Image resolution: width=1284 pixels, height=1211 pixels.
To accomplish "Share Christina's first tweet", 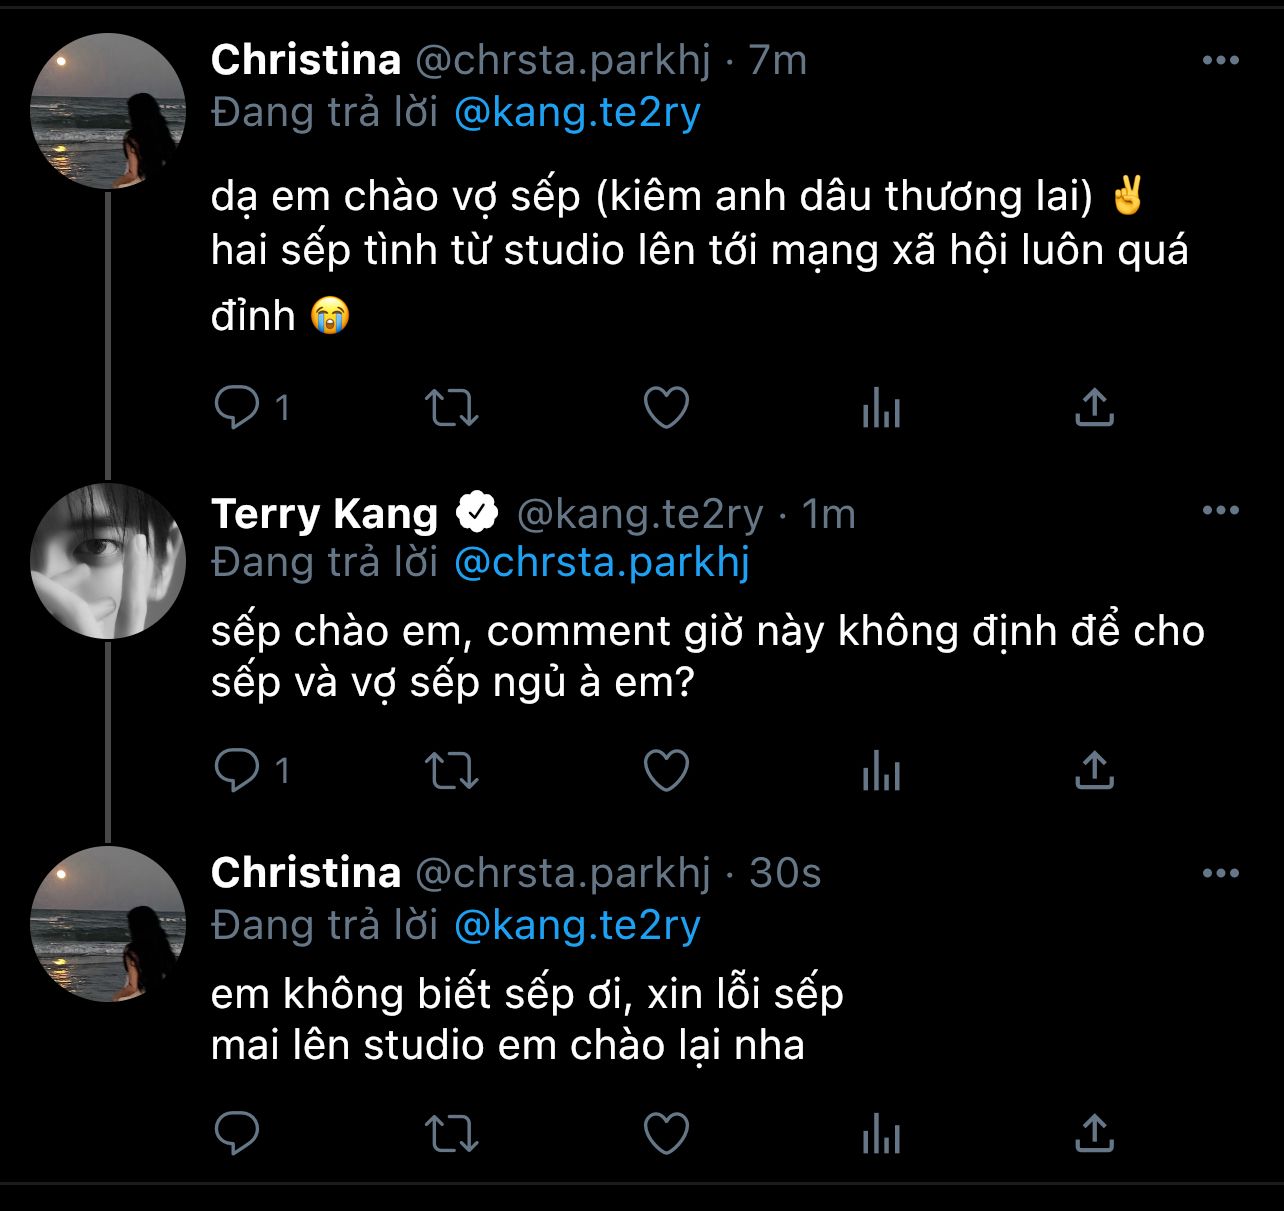I will point(1094,408).
